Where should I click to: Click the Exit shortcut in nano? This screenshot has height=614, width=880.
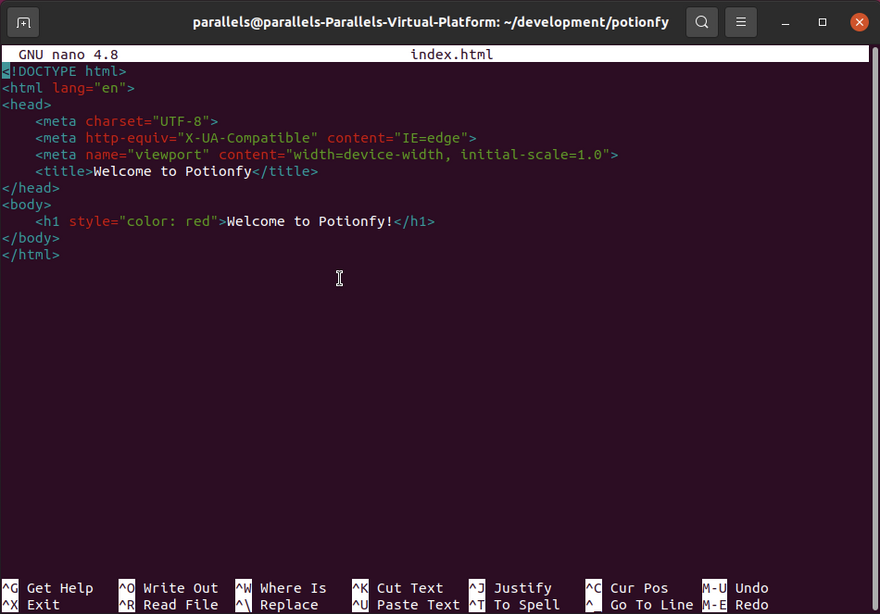click(43, 604)
